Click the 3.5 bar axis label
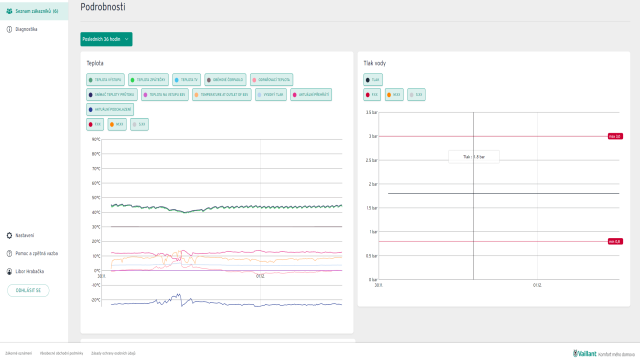Screen dimensions: 640x360 [371, 112]
